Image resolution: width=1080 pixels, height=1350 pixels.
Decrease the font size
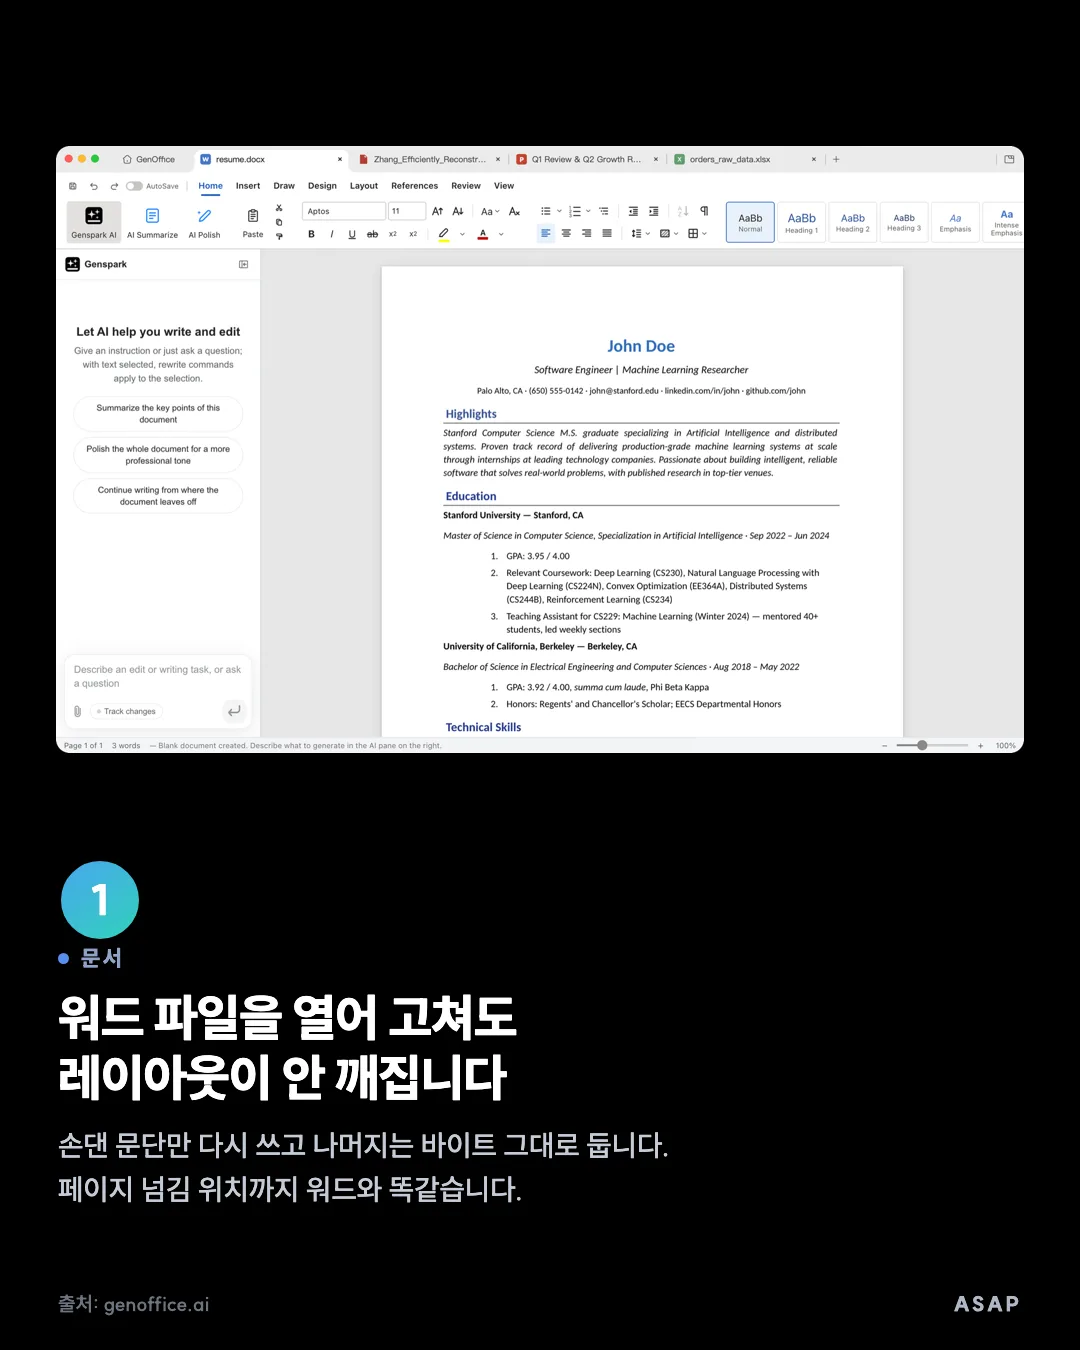(x=458, y=211)
